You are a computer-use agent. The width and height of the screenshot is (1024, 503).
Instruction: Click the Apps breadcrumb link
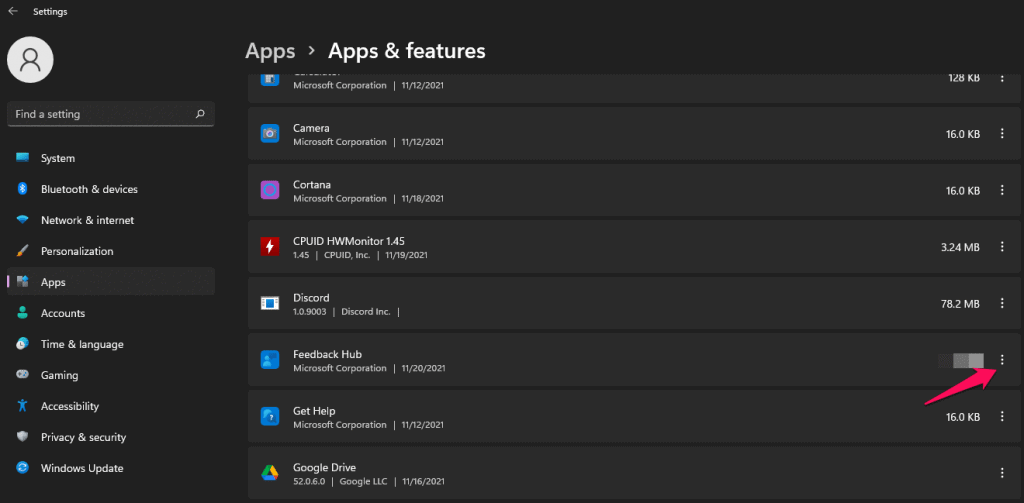(270, 50)
